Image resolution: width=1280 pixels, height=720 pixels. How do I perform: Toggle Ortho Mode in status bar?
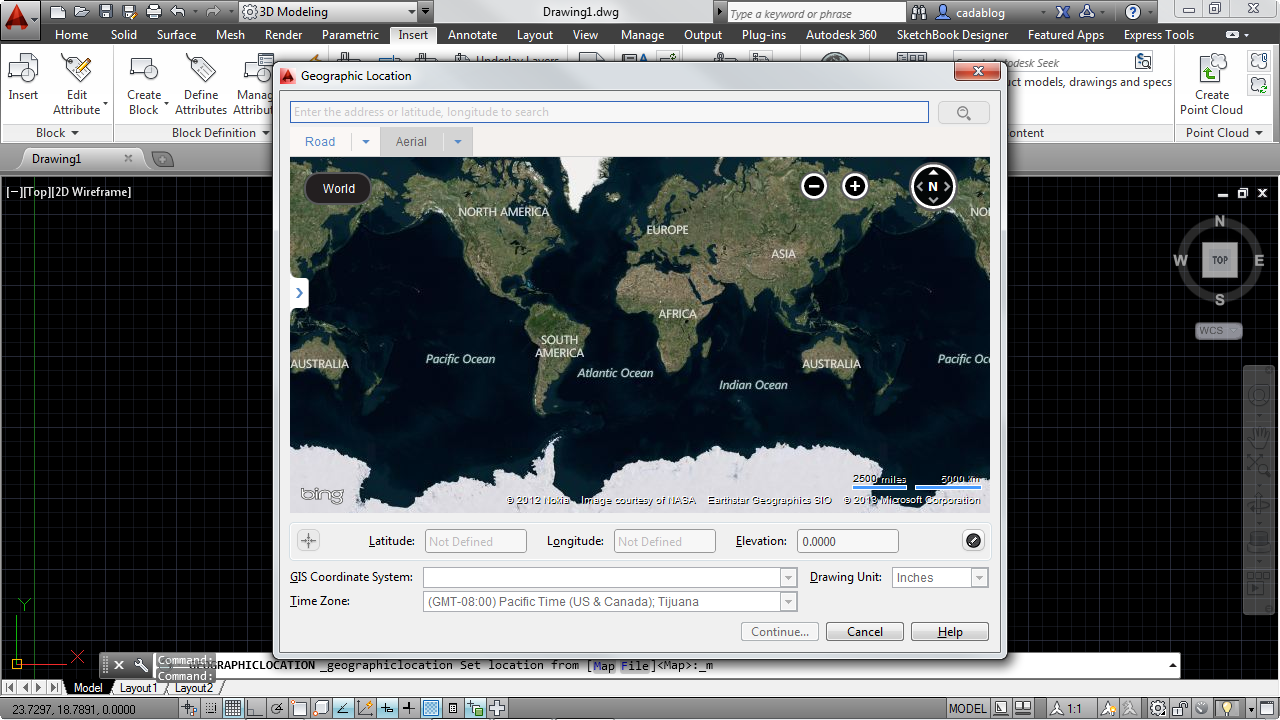click(254, 709)
